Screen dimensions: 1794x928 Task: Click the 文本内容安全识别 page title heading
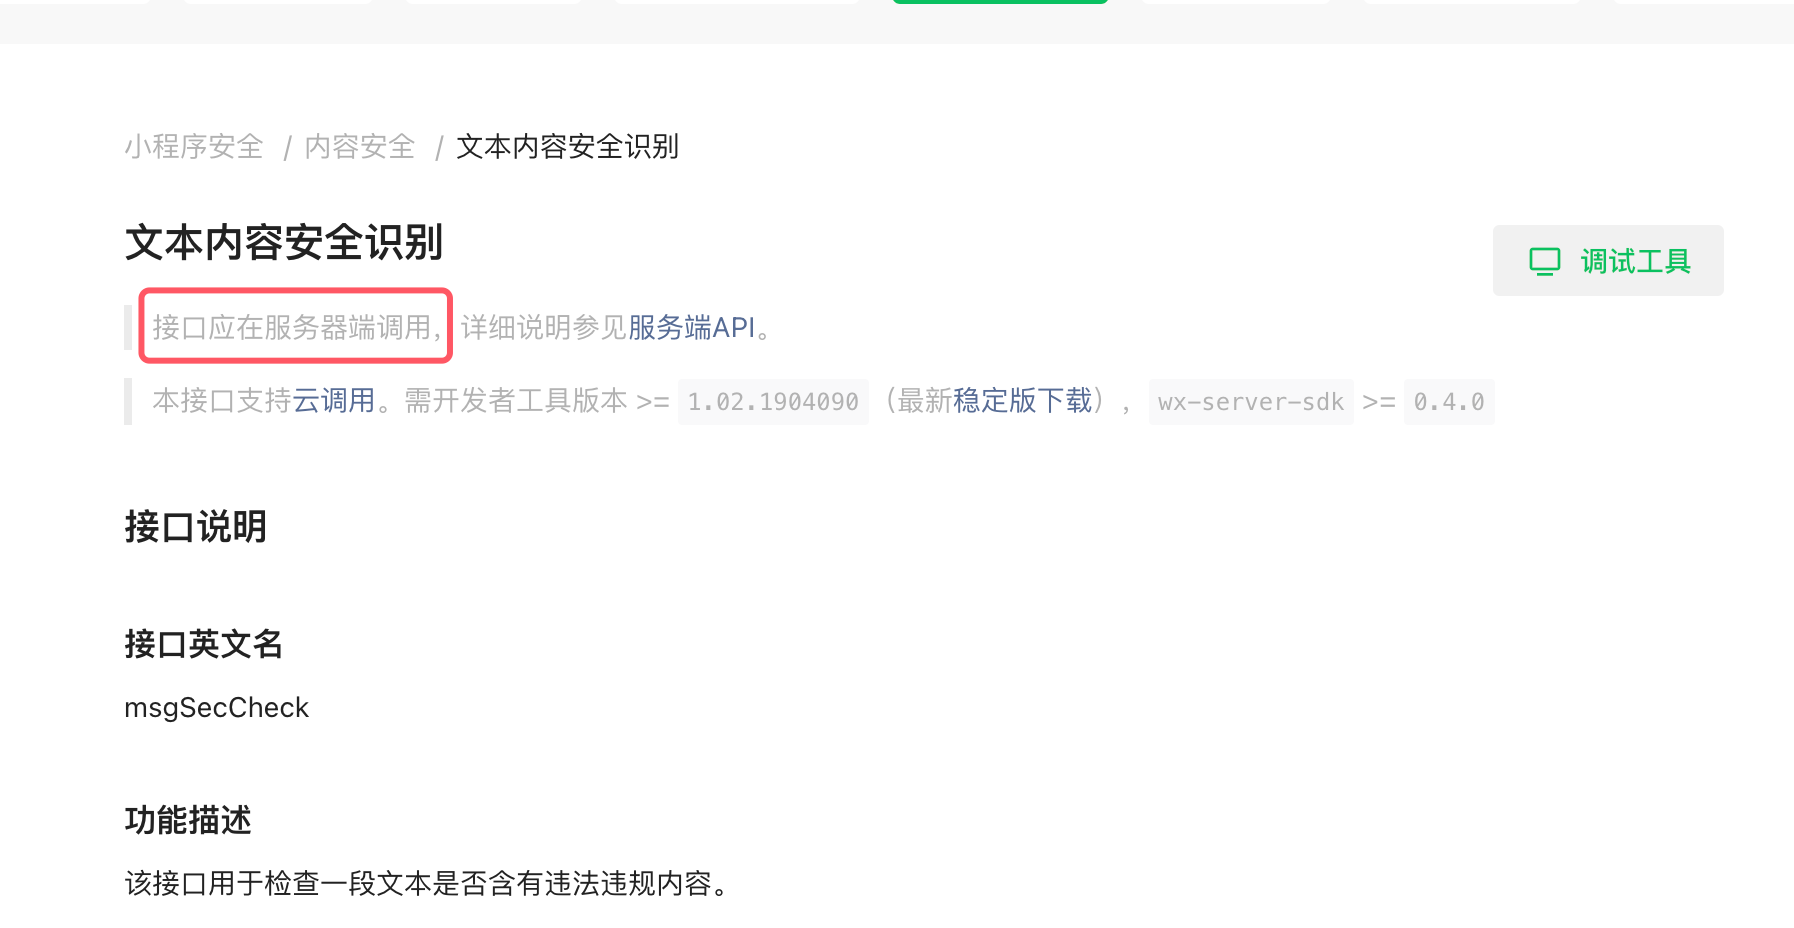284,243
